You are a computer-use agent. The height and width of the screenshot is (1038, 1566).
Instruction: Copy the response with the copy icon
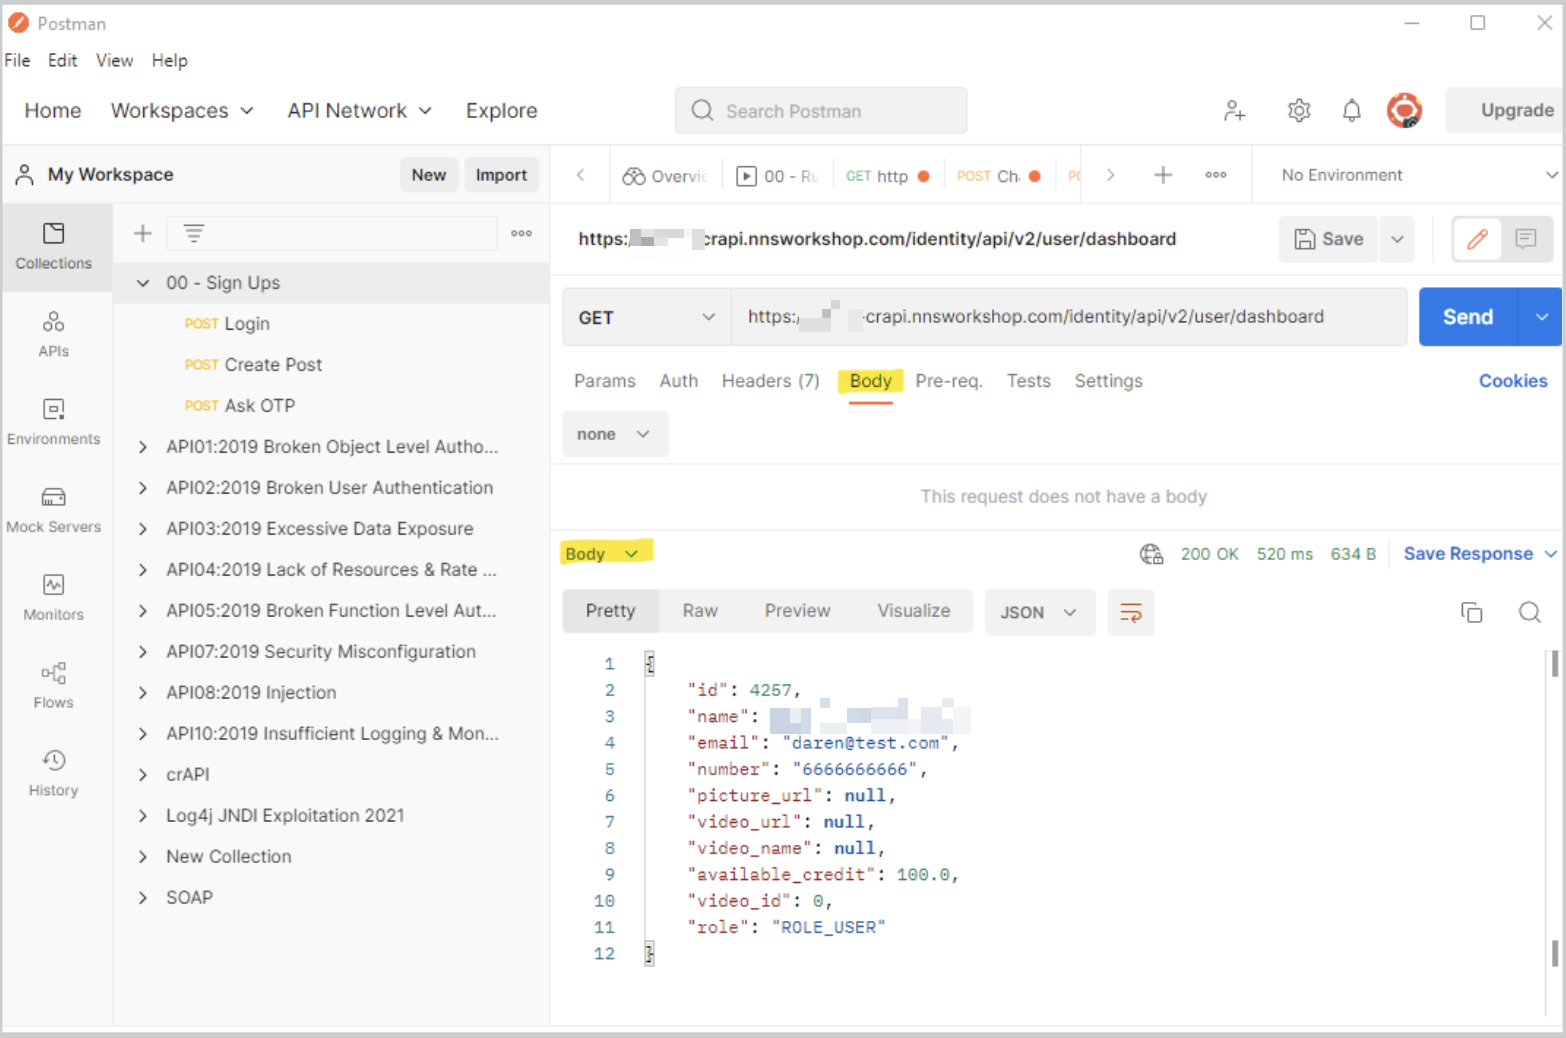[1472, 612]
